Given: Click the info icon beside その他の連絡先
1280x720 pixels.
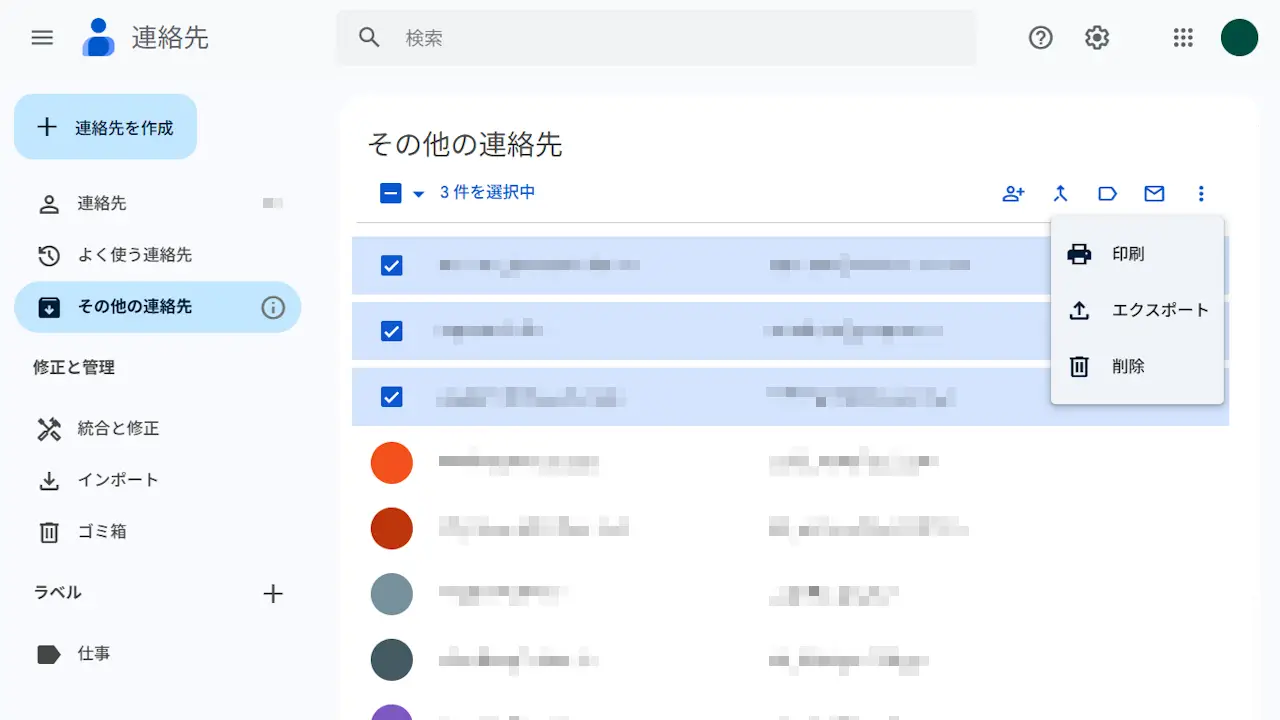Looking at the screenshot, I should pyautogui.click(x=273, y=307).
